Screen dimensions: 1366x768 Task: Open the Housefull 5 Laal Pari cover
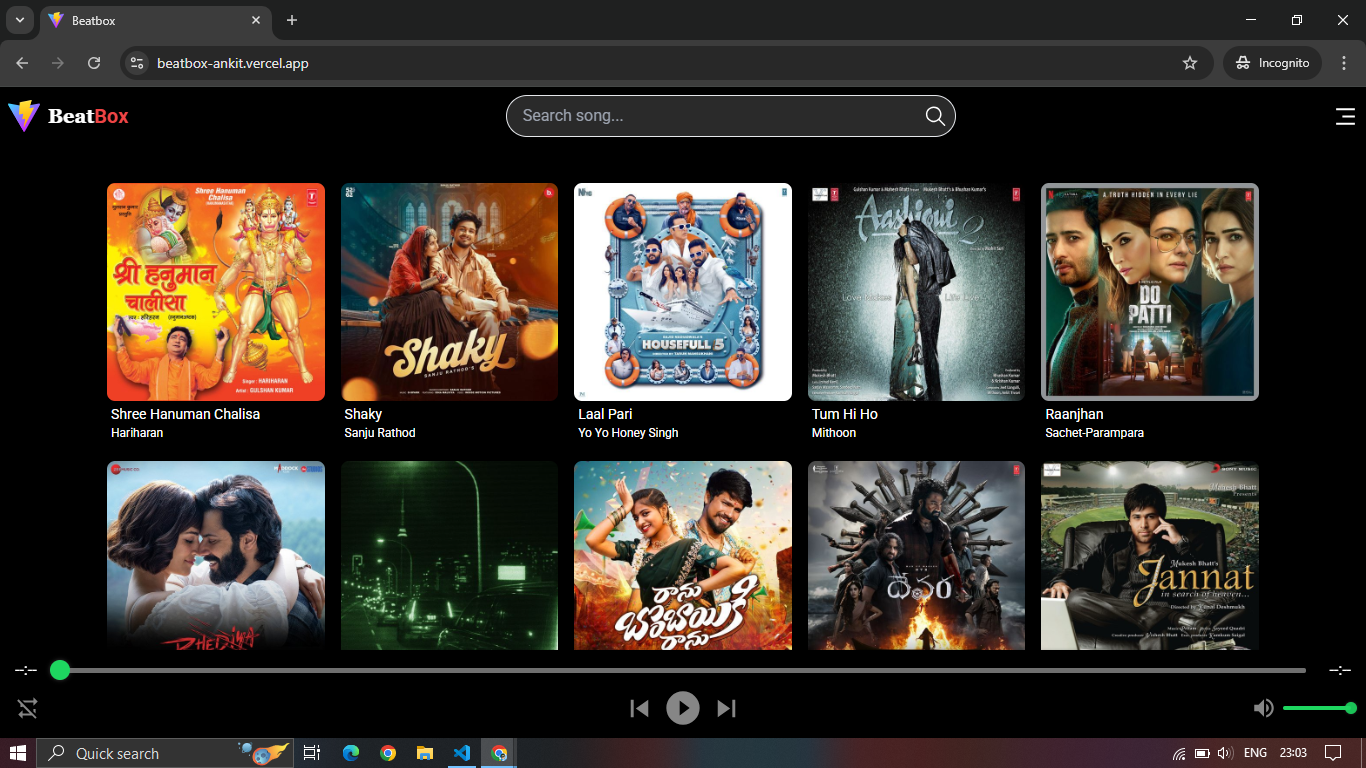683,292
